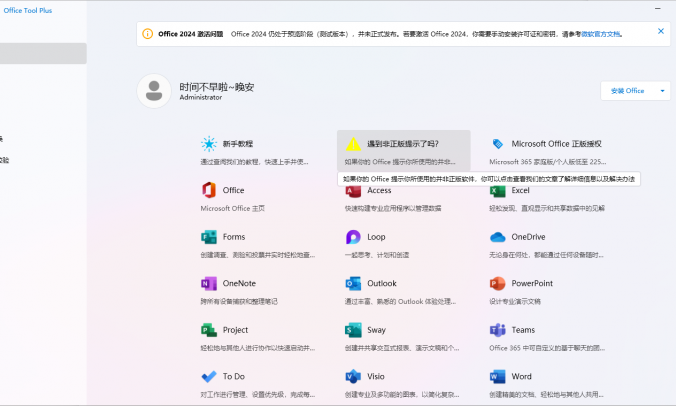Click the Administrator username text
Viewport: 676px width, 406px height.
tap(201, 97)
